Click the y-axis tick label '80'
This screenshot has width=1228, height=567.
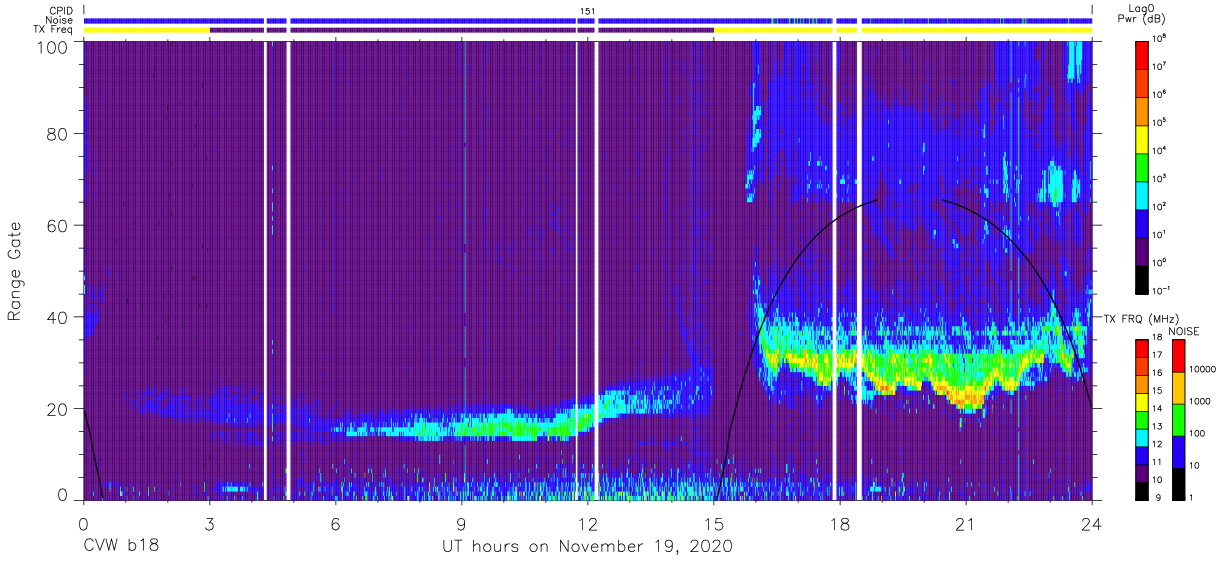(x=58, y=133)
